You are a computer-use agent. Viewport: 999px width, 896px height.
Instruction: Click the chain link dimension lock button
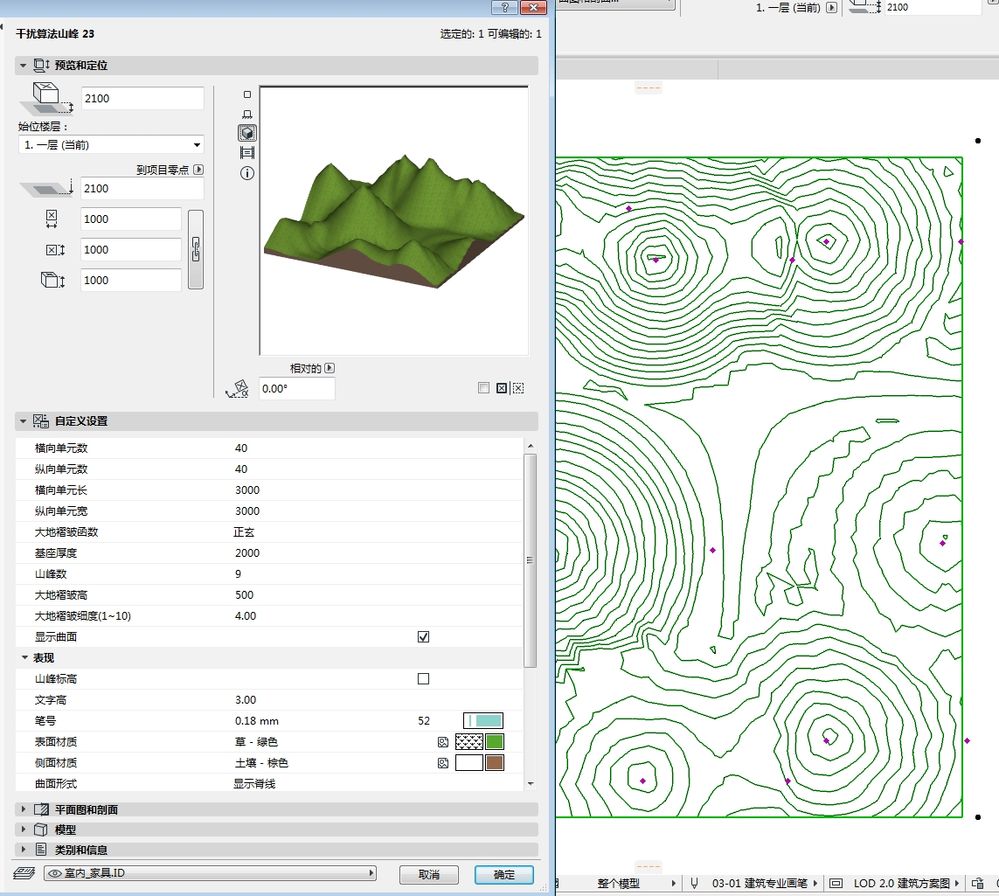coord(196,249)
